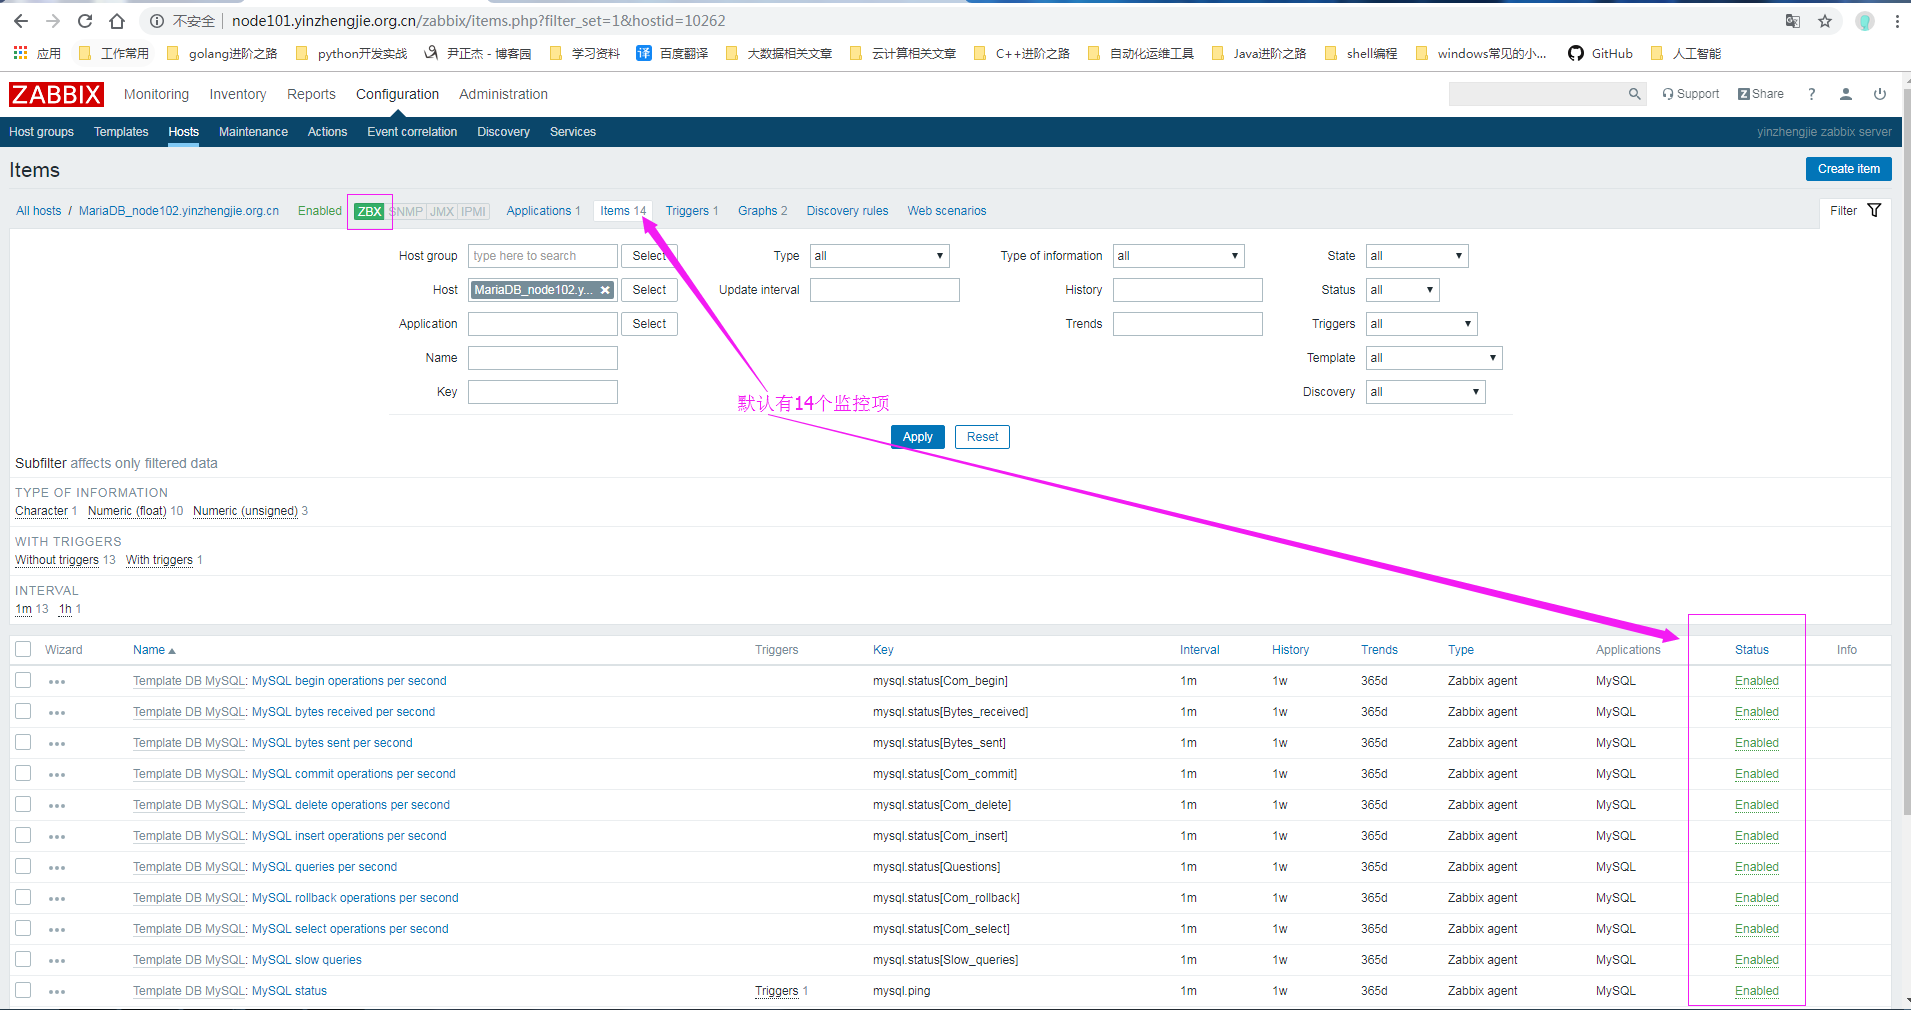Open the user profile icon
This screenshot has height=1010, width=1911.
pyautogui.click(x=1846, y=94)
